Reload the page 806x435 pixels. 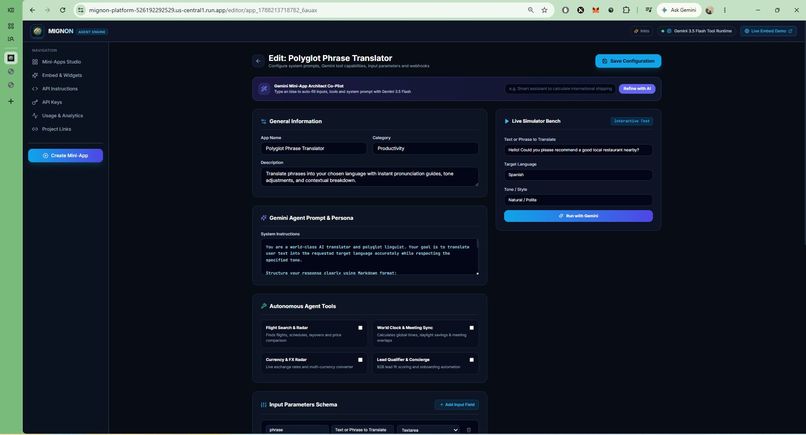tap(63, 10)
